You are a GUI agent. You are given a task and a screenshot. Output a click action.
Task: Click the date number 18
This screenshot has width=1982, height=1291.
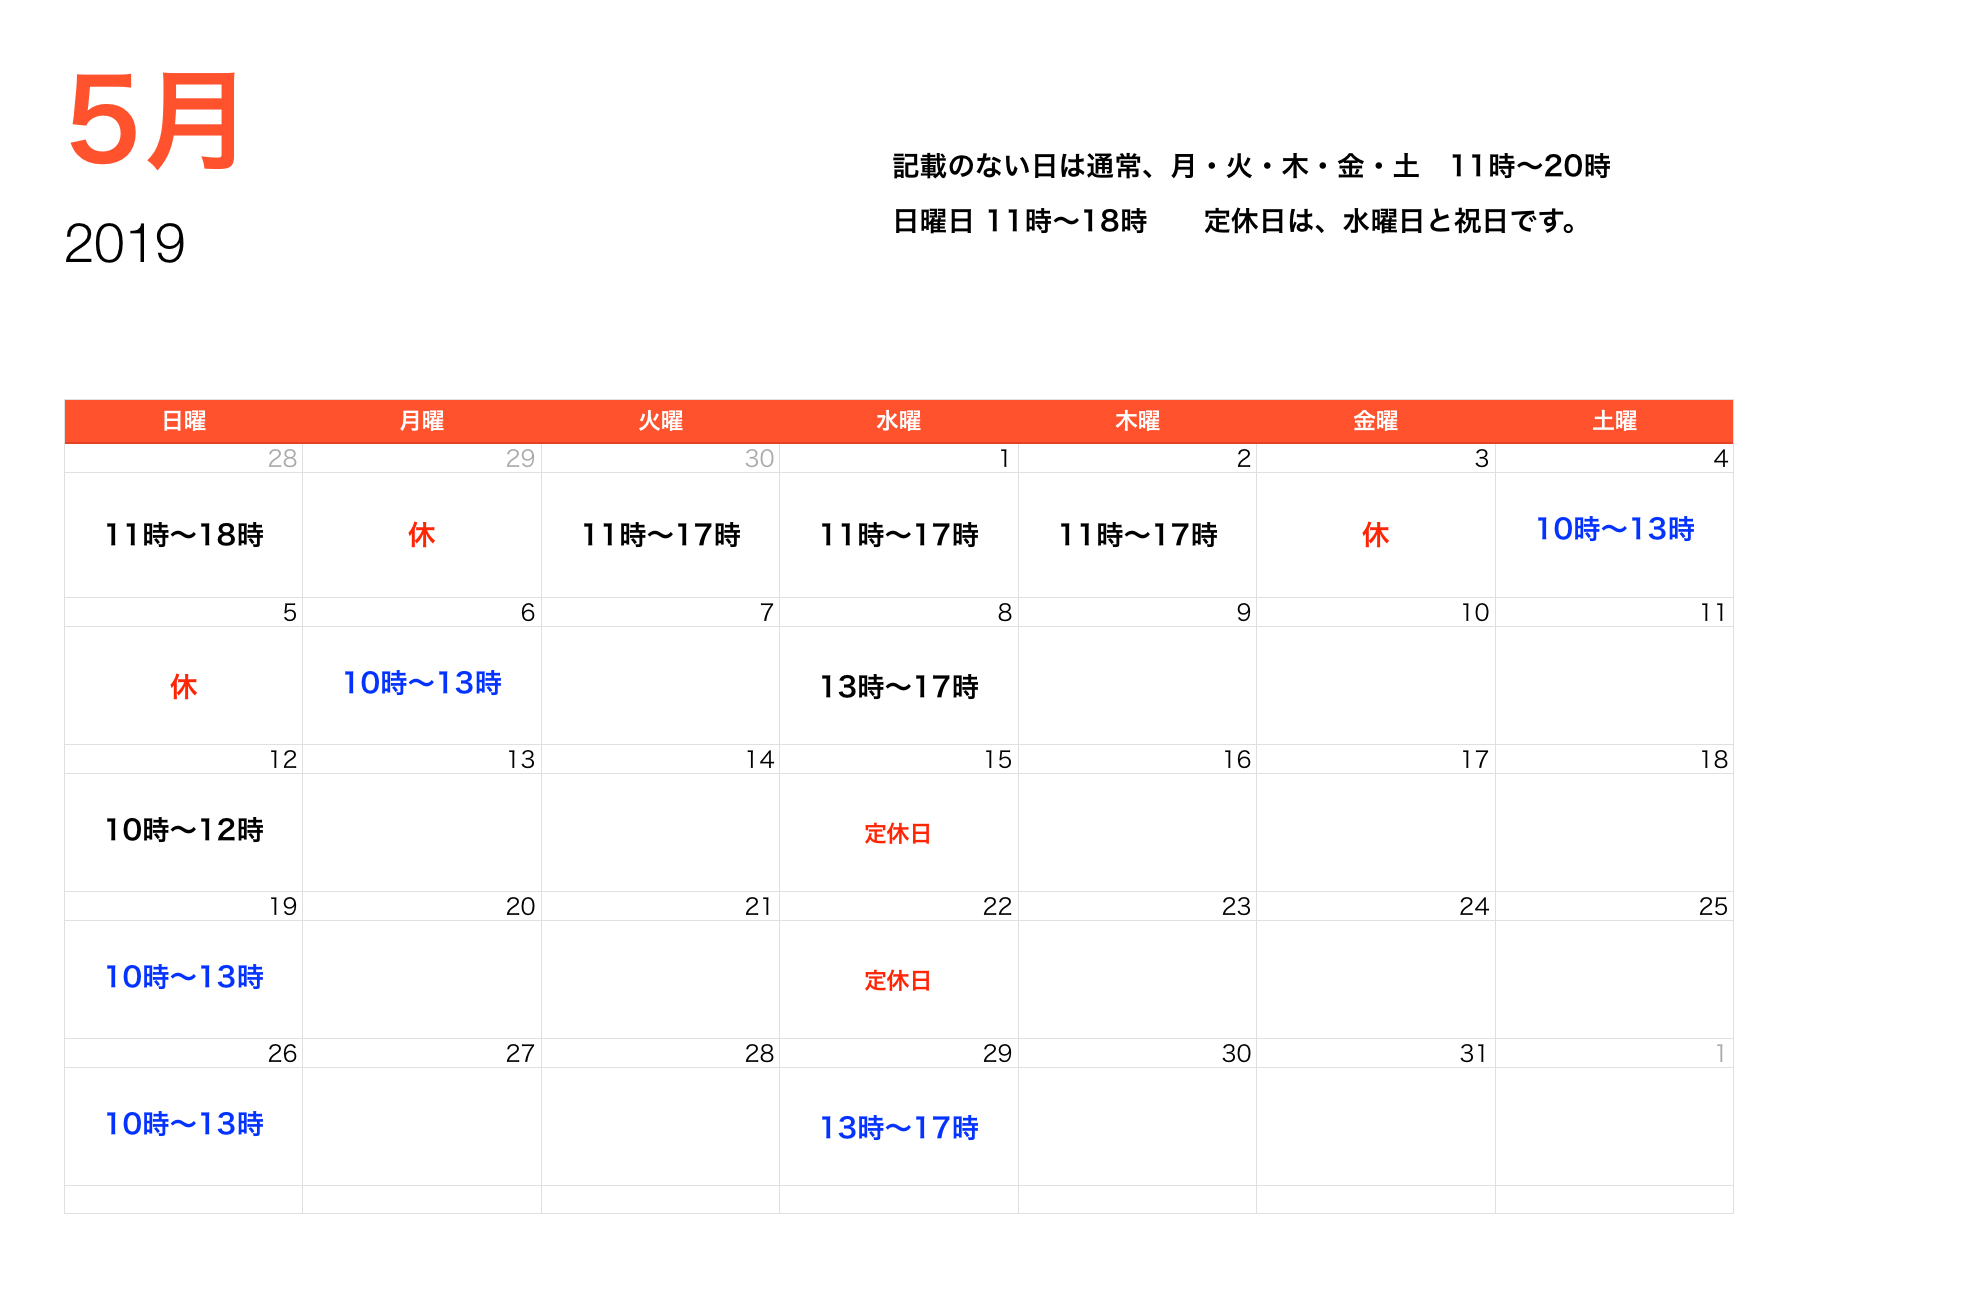1714,759
